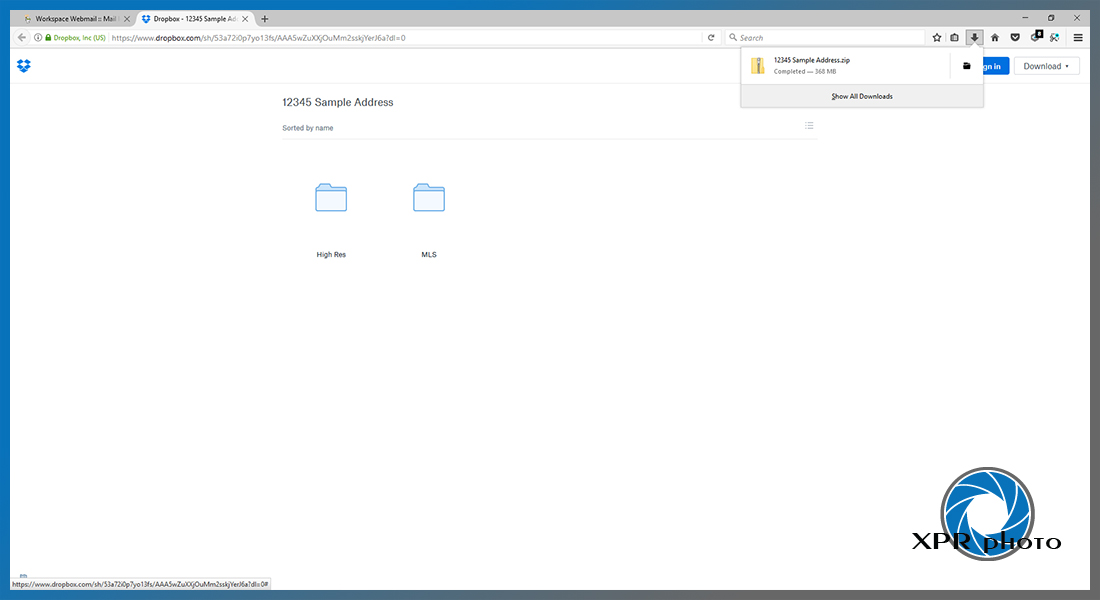Open the extension icon with badge

(x=1036, y=36)
